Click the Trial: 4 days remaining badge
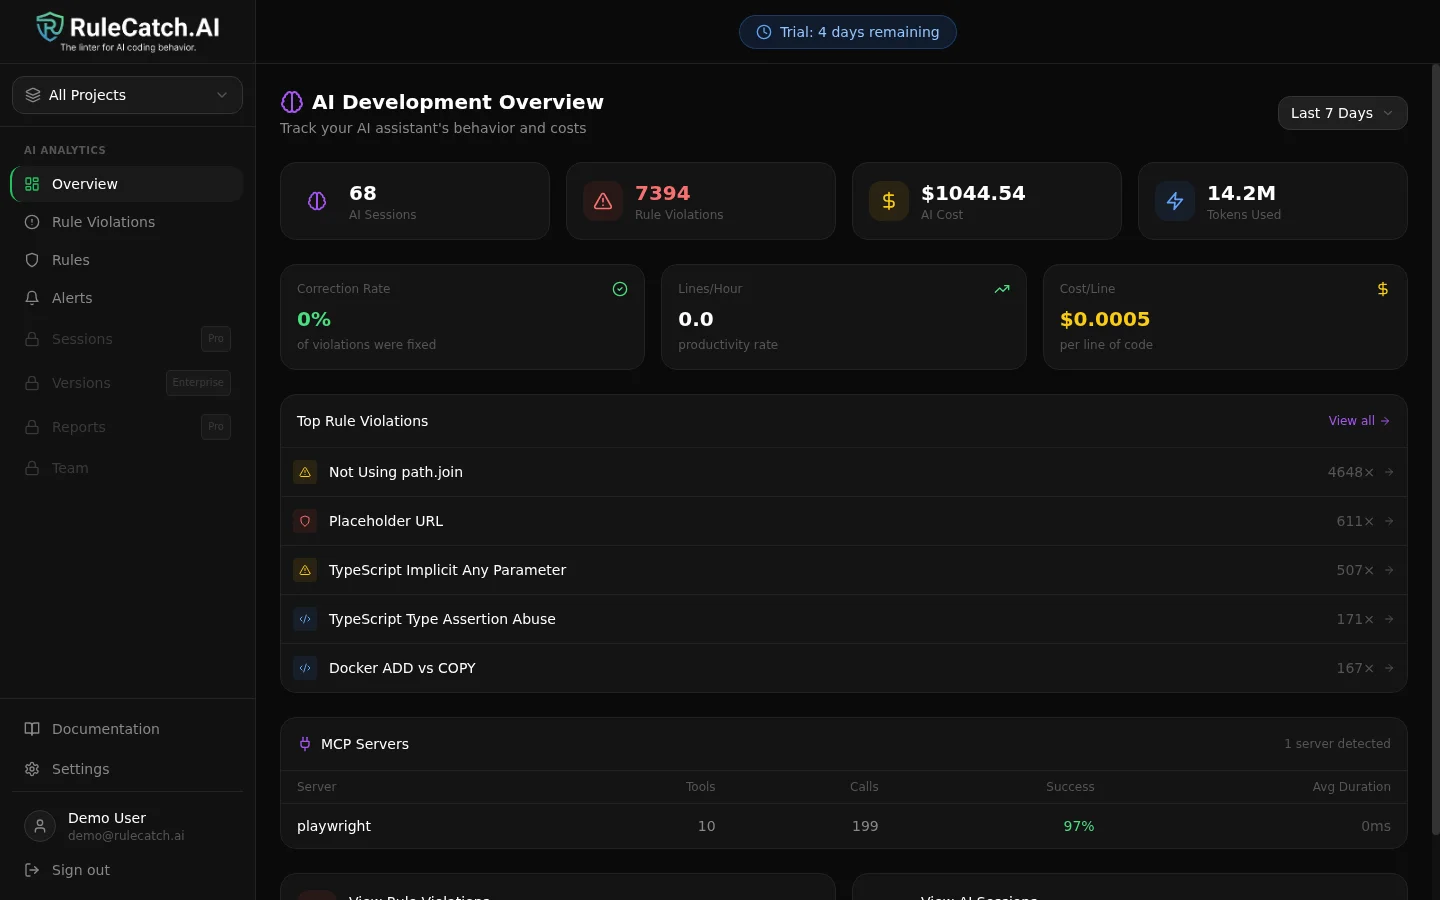The height and width of the screenshot is (900, 1440). [x=848, y=32]
